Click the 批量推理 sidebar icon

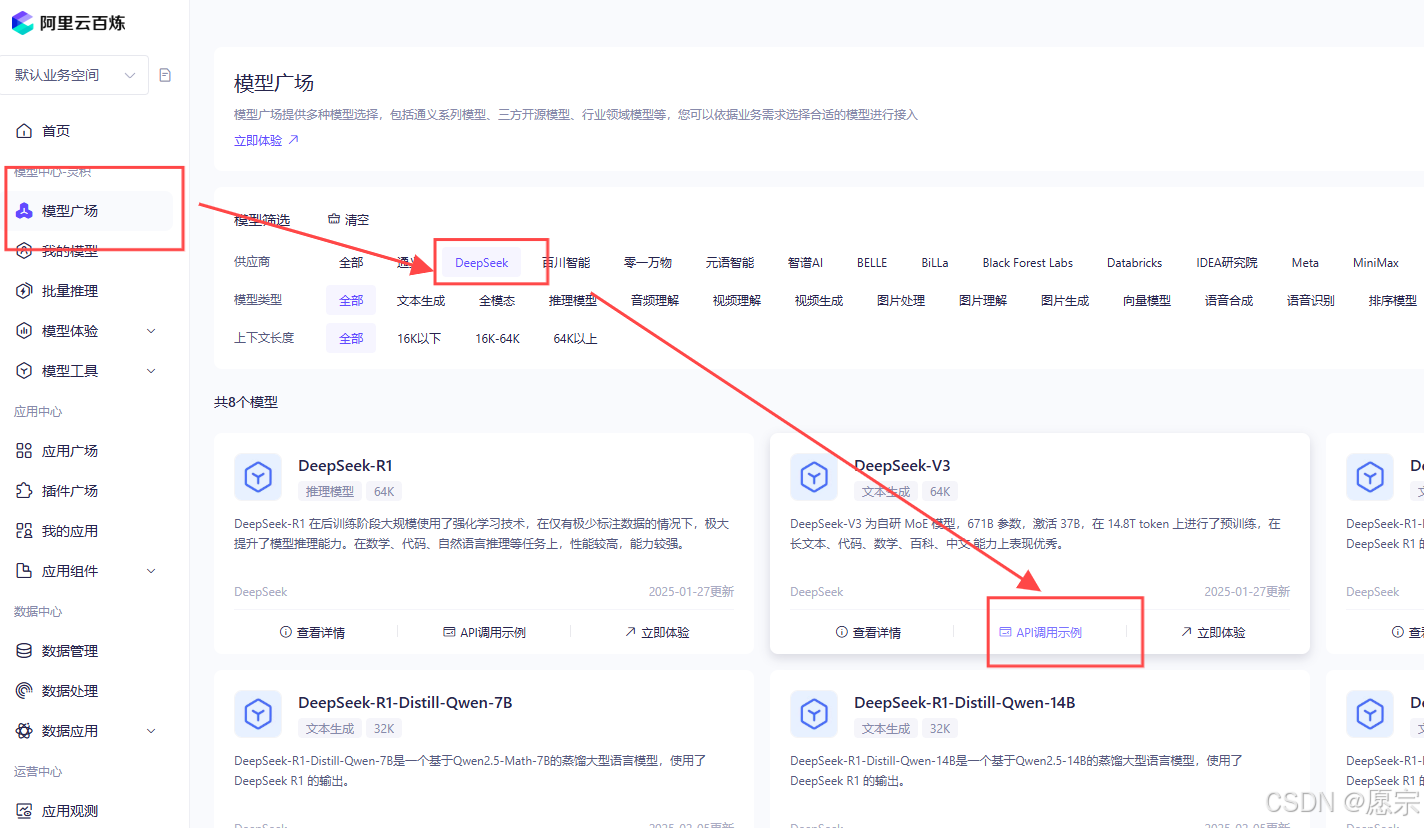(x=25, y=291)
